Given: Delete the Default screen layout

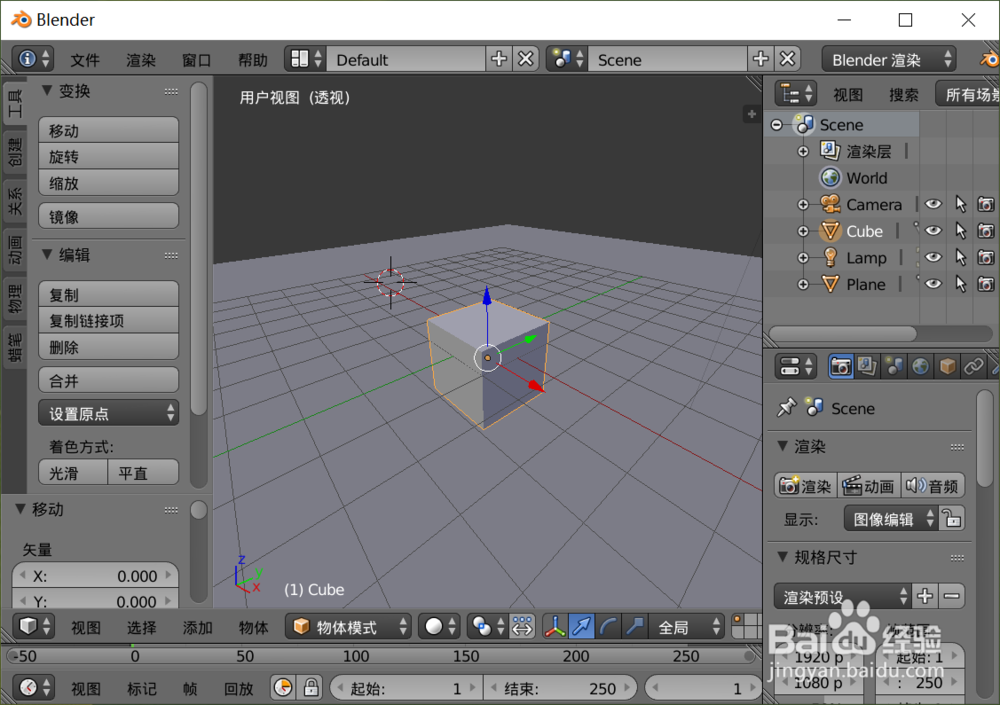Looking at the screenshot, I should (x=526, y=59).
